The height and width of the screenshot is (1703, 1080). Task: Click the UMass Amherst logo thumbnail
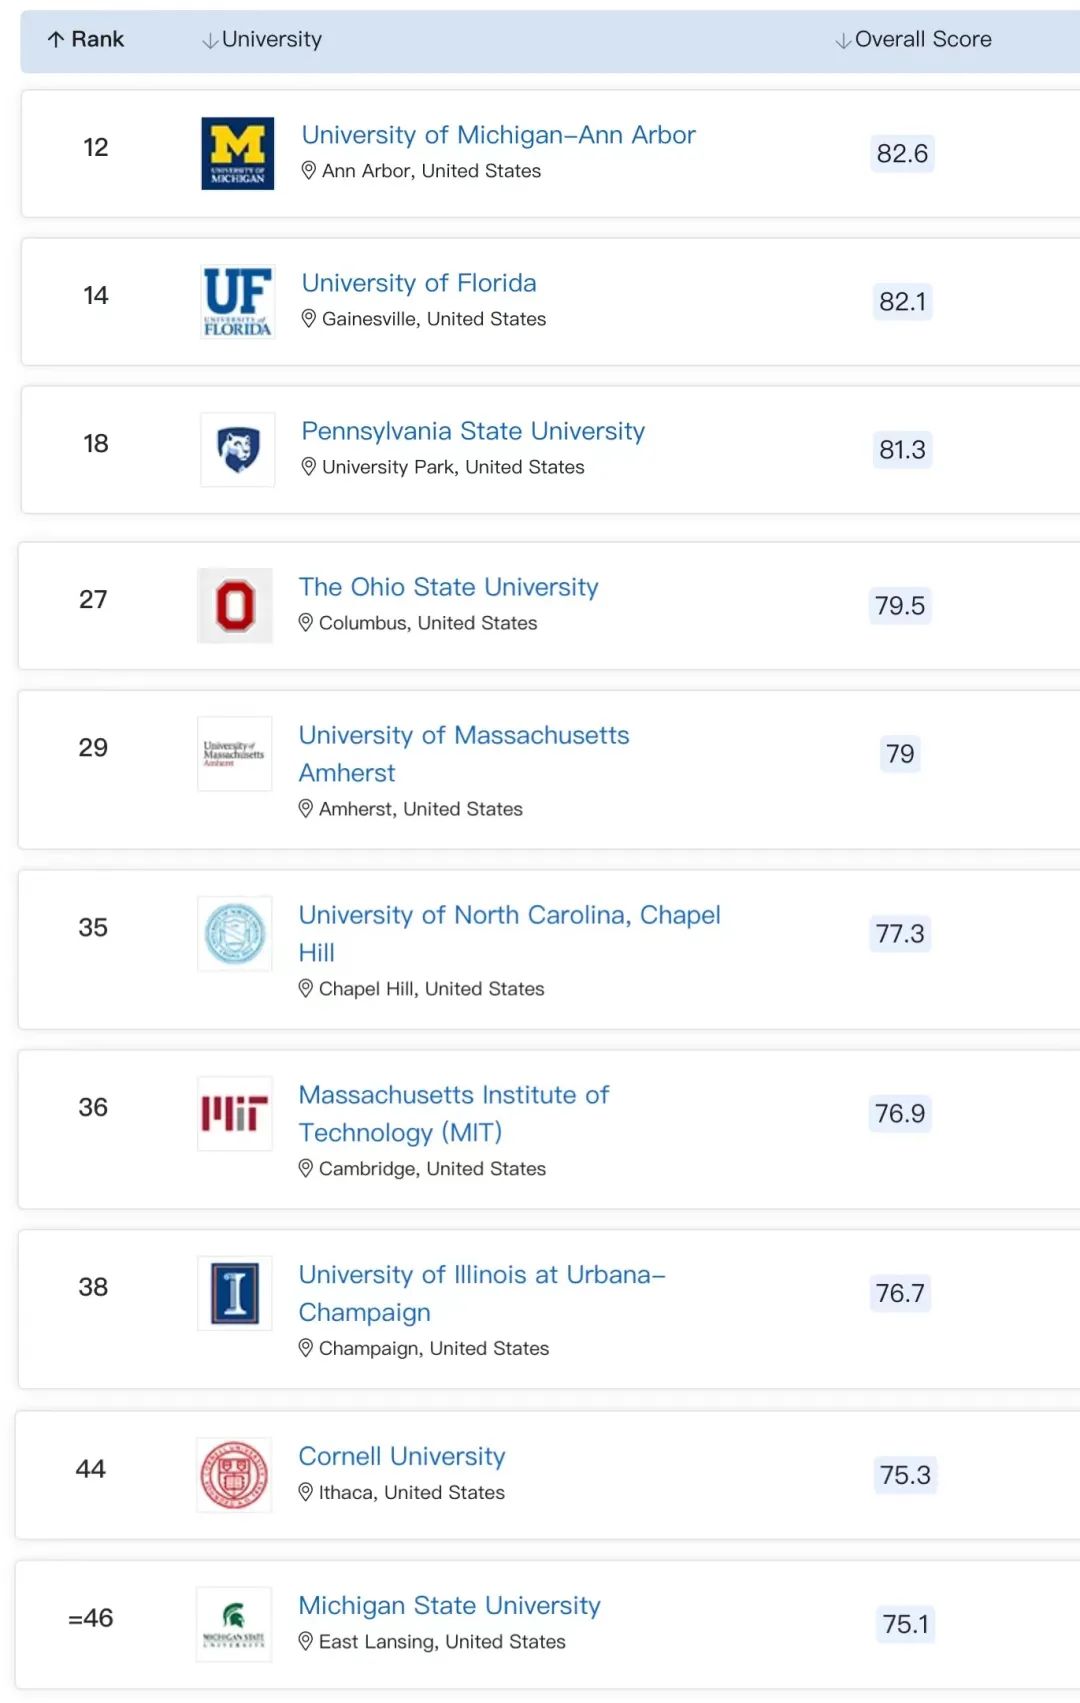tap(235, 753)
